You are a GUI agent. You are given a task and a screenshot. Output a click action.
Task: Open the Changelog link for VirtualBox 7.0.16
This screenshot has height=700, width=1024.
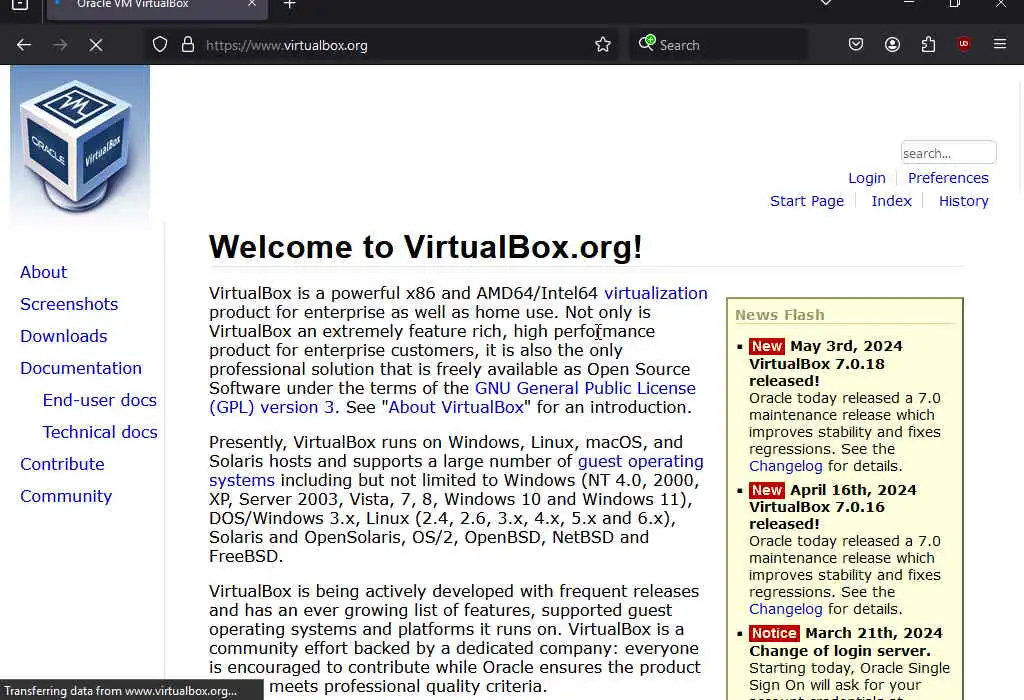786,609
